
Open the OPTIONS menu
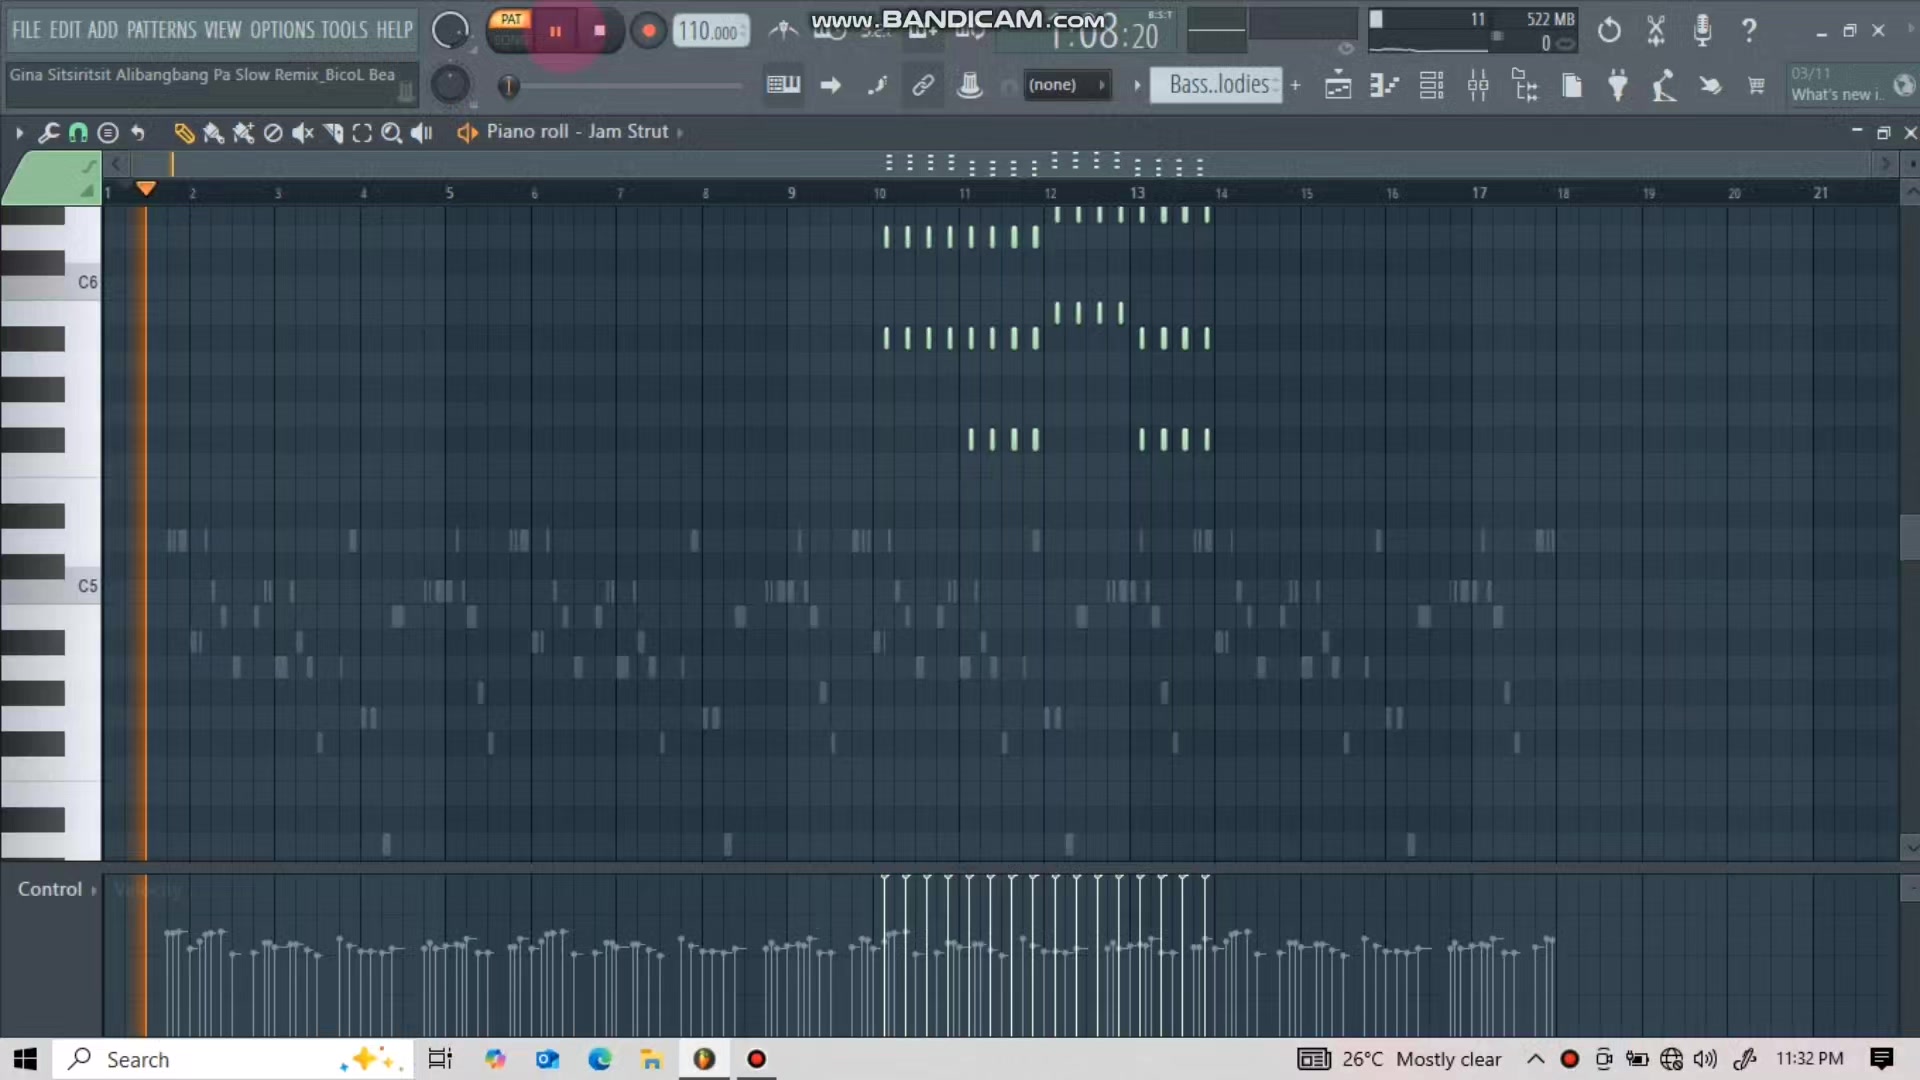pyautogui.click(x=281, y=30)
